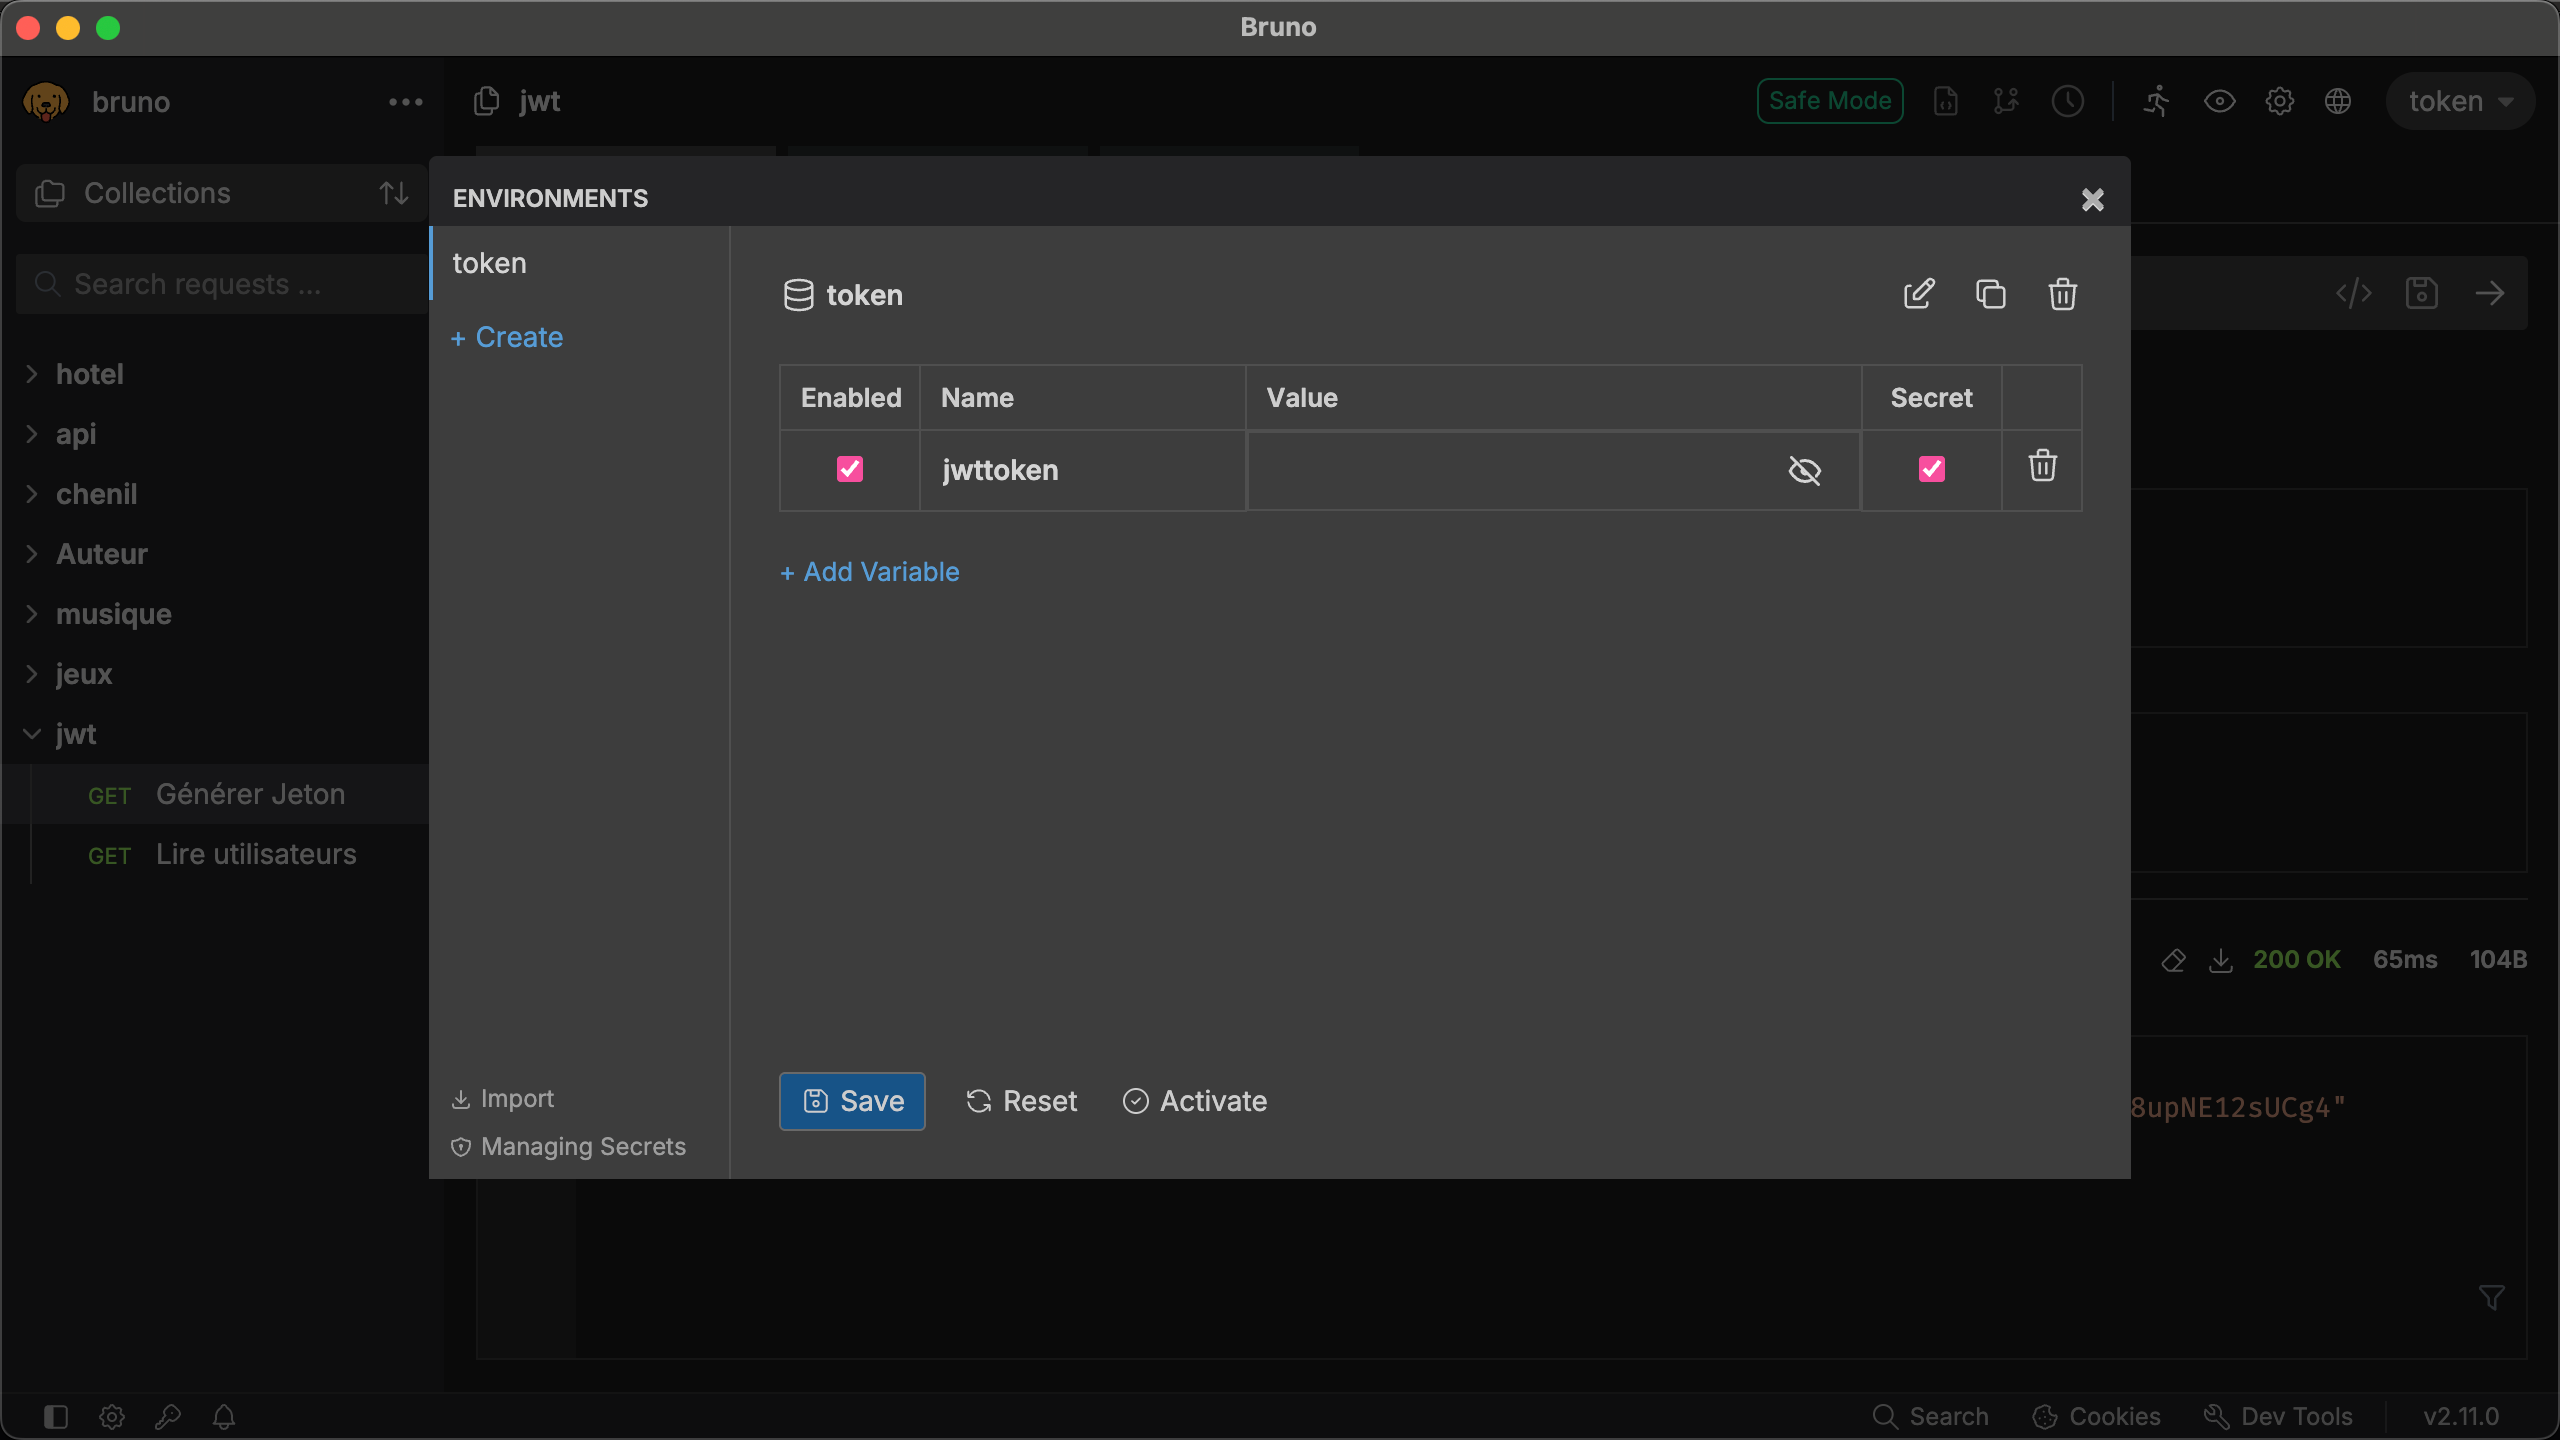This screenshot has height=1440, width=2560.
Task: Open the Lire utilisateurs request
Action: coord(256,854)
